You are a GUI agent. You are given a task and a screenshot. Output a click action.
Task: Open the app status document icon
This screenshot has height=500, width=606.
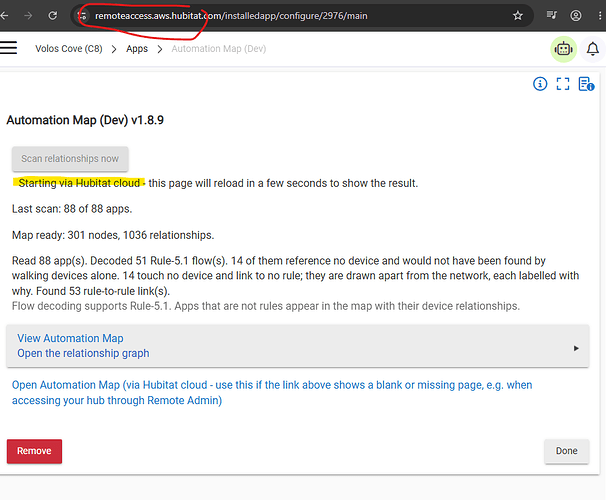(x=586, y=83)
